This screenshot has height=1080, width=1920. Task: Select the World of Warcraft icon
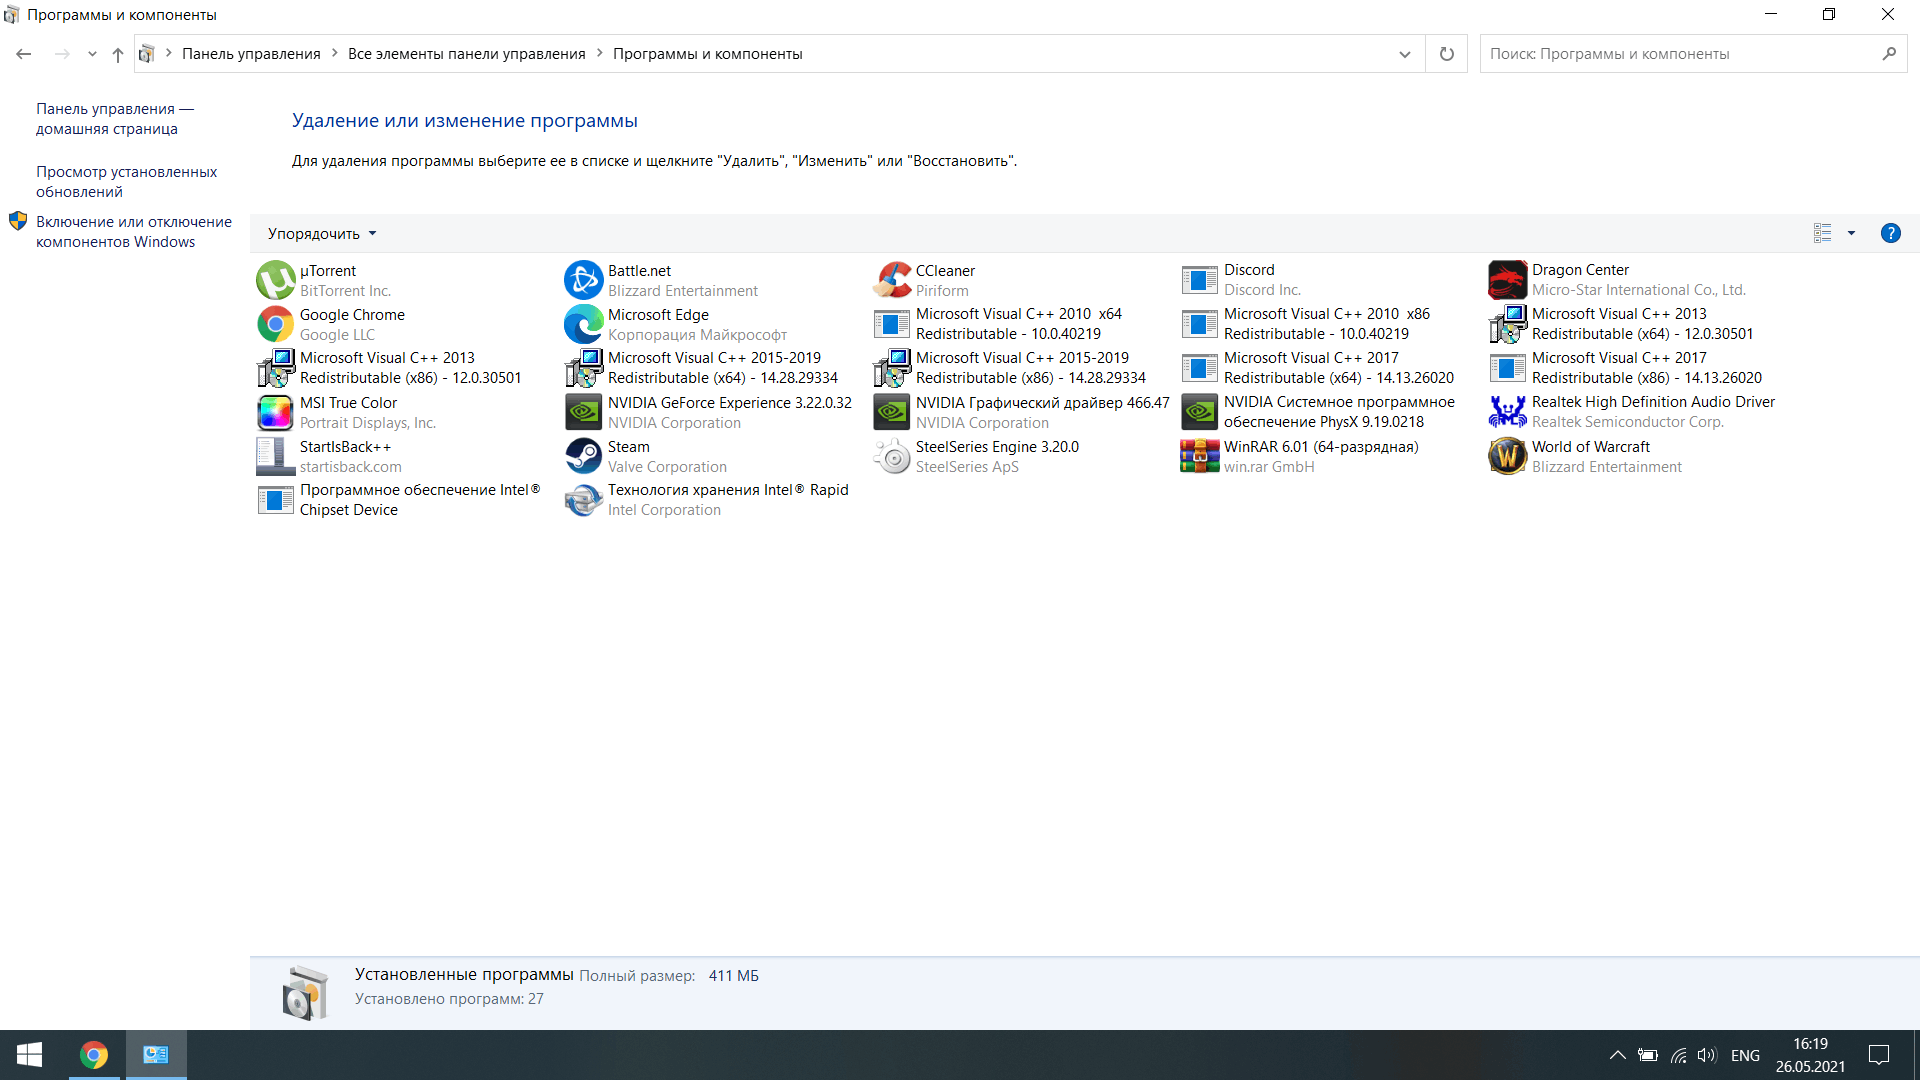point(1507,456)
